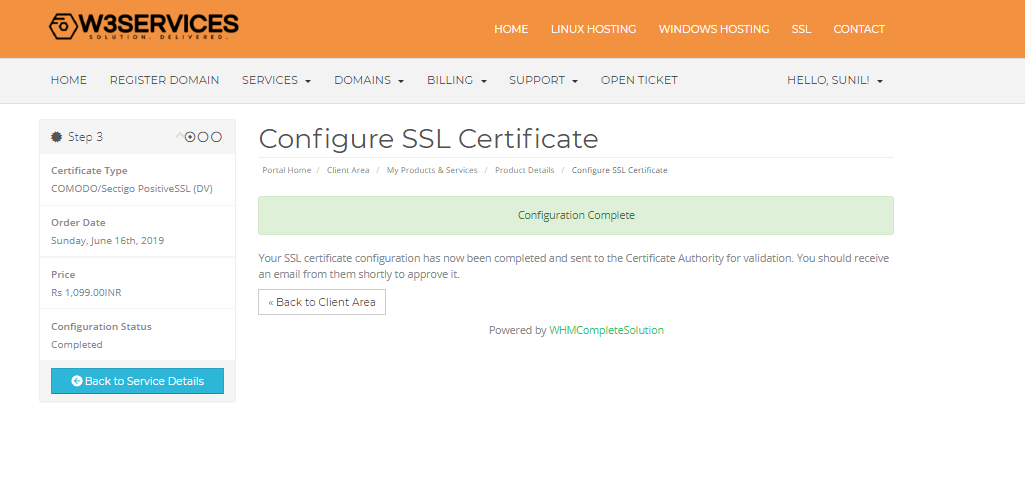Open the SSL header link

pyautogui.click(x=801, y=29)
